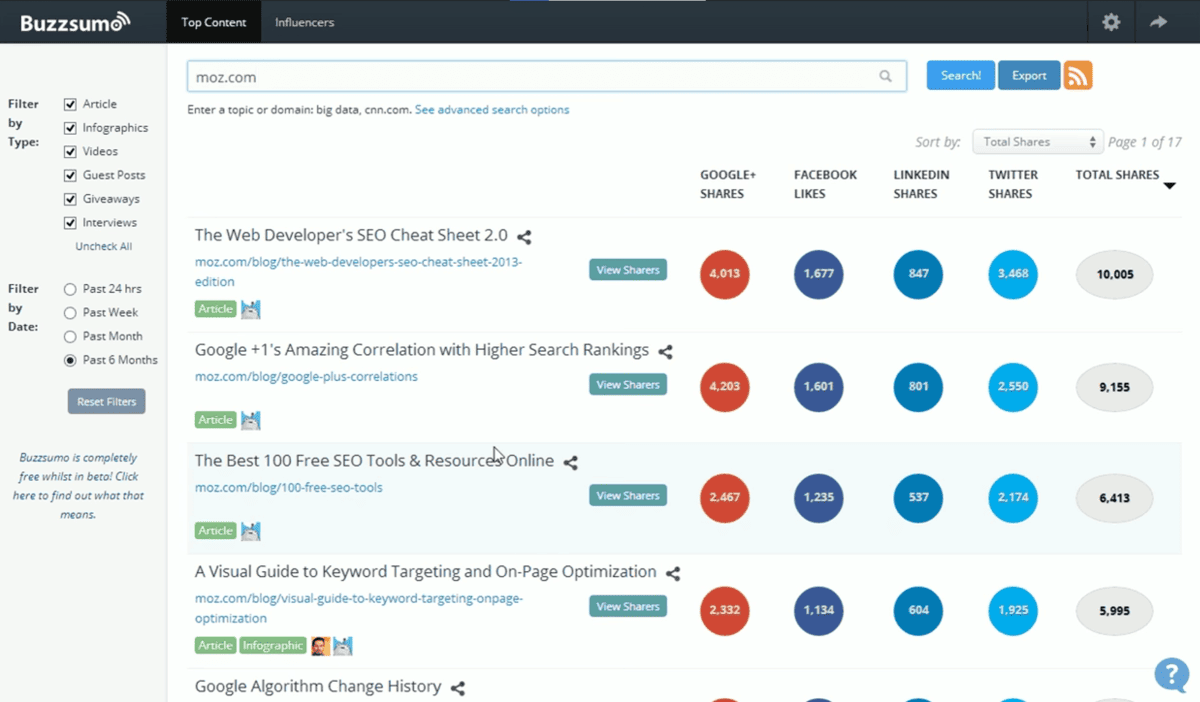Viewport: 1200px width, 702px height.
Task: Click Facebook likes bubble 1,677
Action: pos(818,274)
